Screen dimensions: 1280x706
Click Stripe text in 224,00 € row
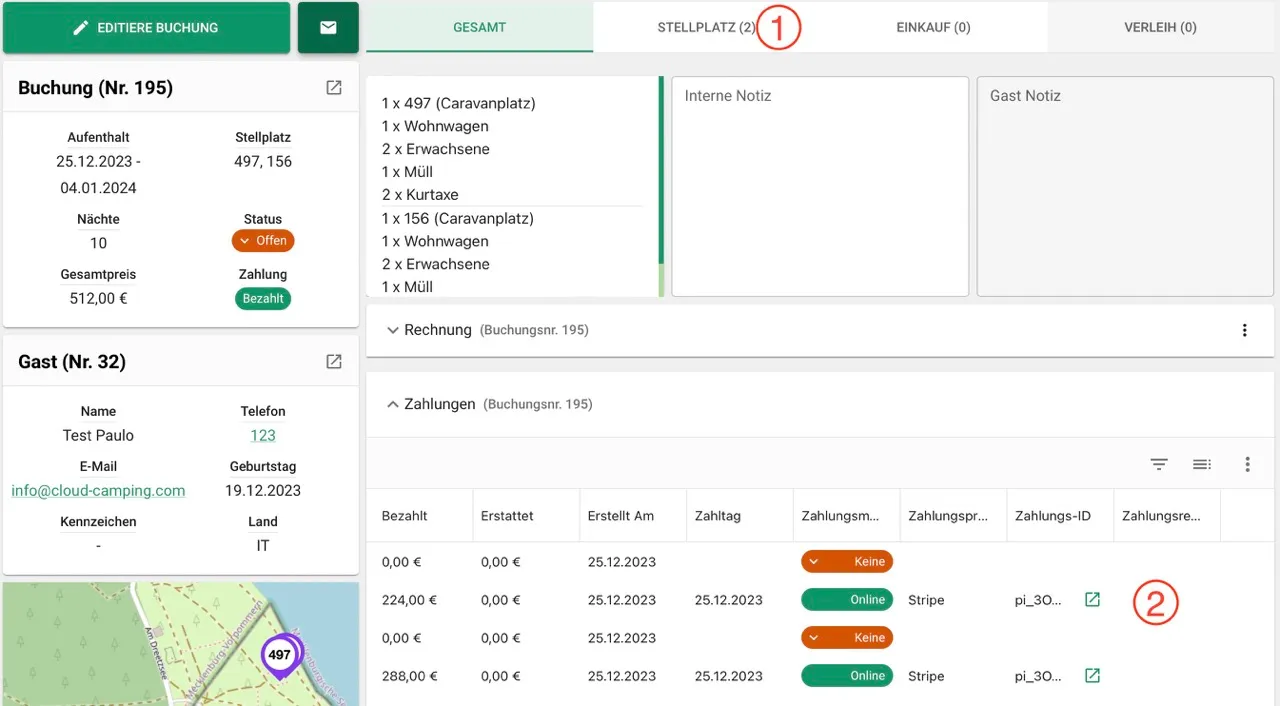tap(926, 600)
